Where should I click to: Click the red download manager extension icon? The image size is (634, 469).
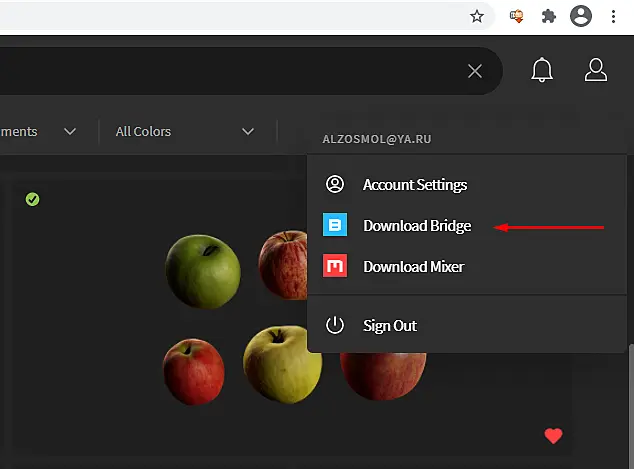516,17
